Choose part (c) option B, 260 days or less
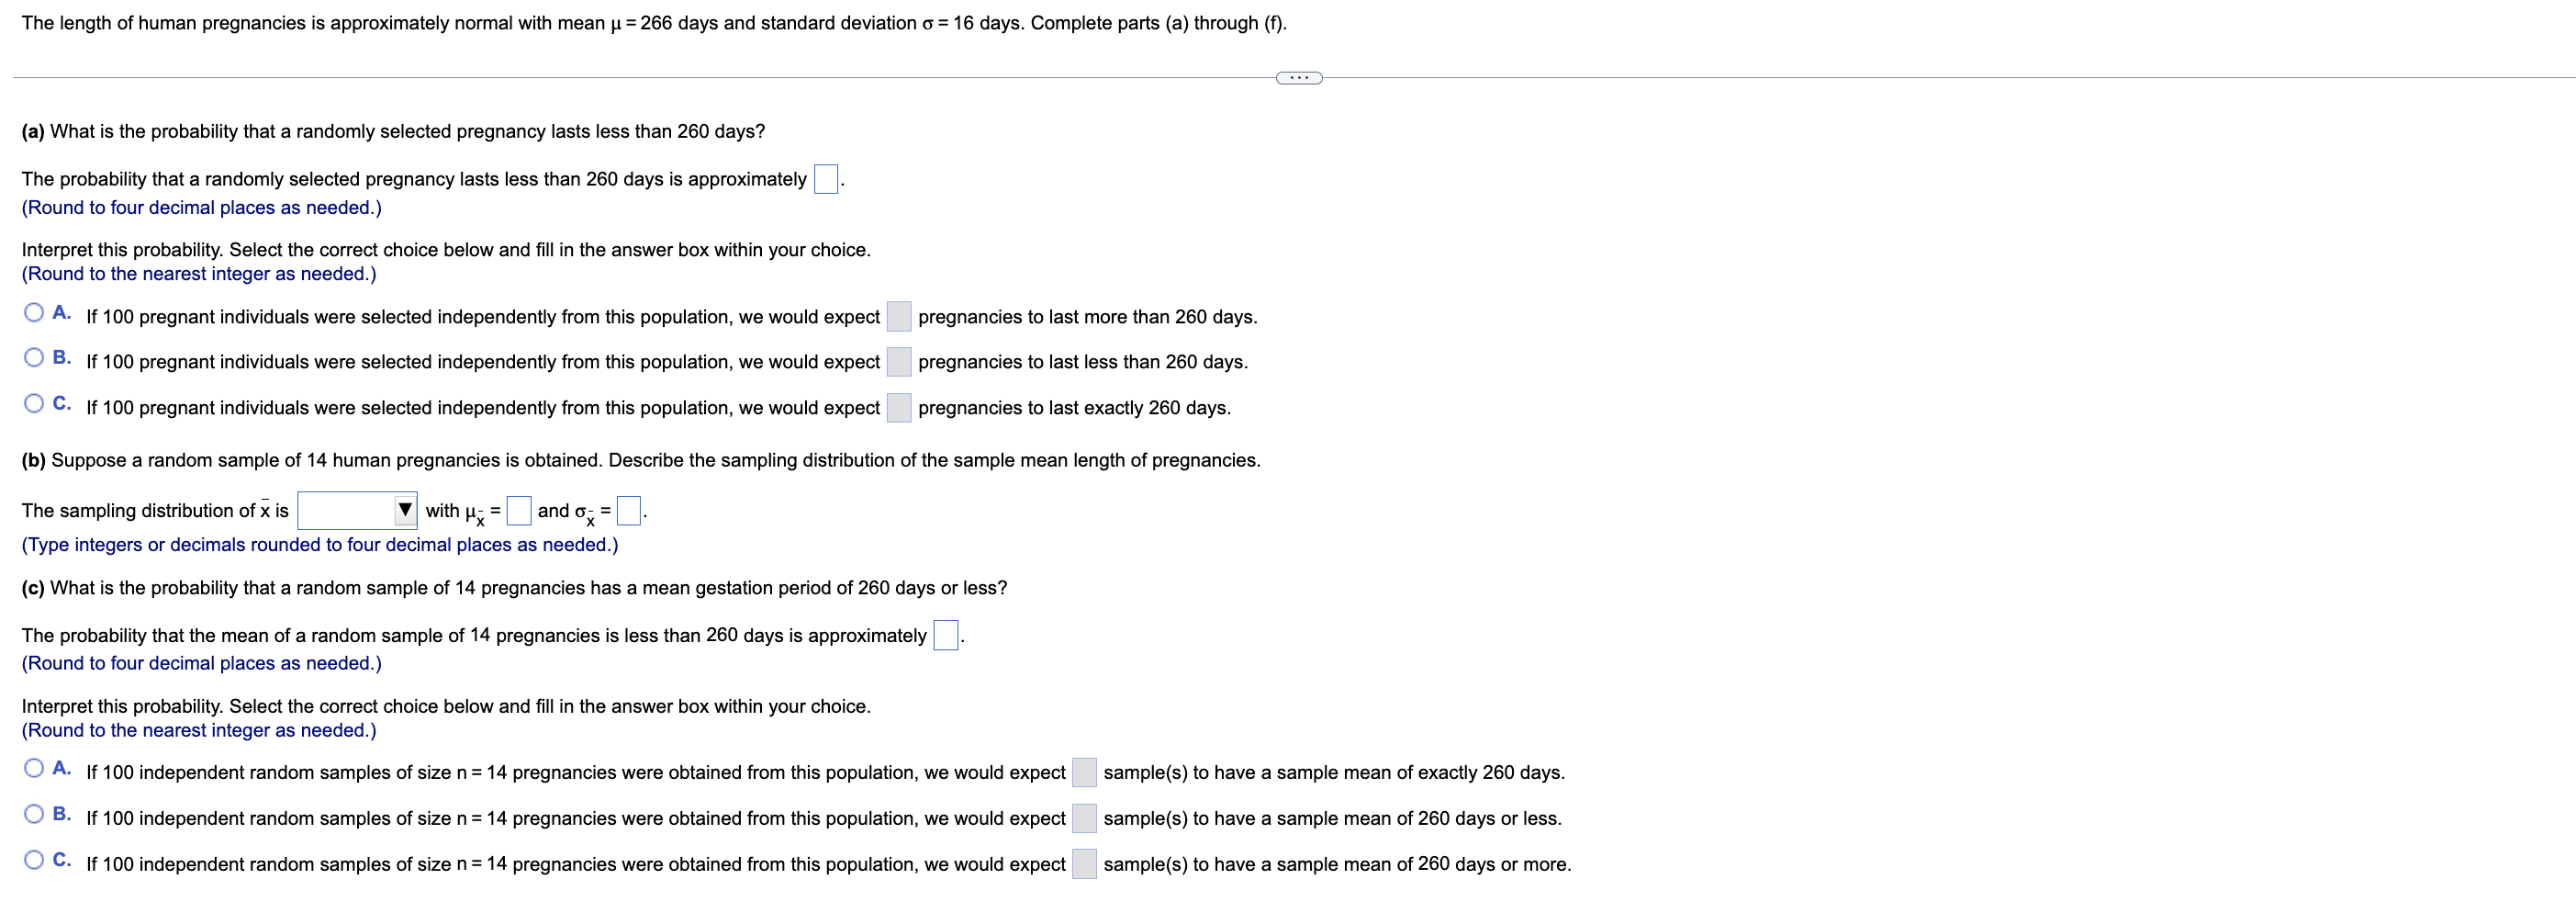2576x902 pixels. (34, 815)
